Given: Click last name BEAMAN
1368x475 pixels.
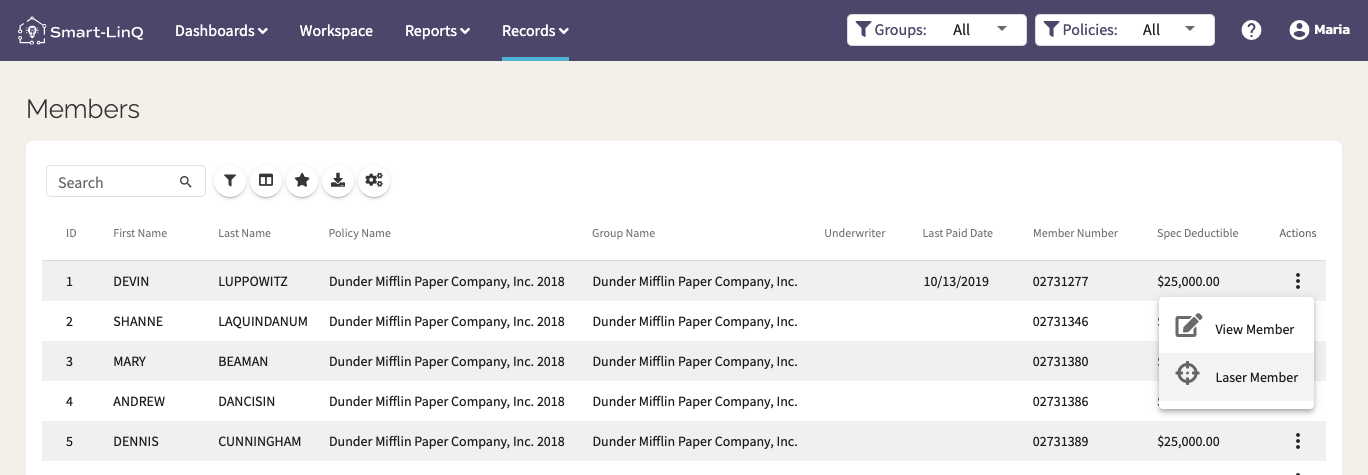Looking at the screenshot, I should tap(243, 361).
